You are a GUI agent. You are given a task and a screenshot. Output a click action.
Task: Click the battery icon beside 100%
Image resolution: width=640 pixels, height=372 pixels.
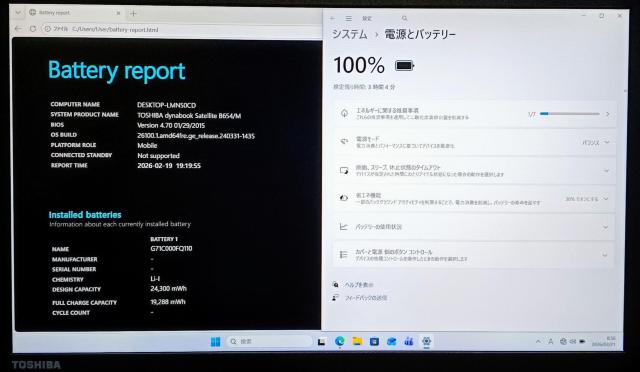pos(404,65)
